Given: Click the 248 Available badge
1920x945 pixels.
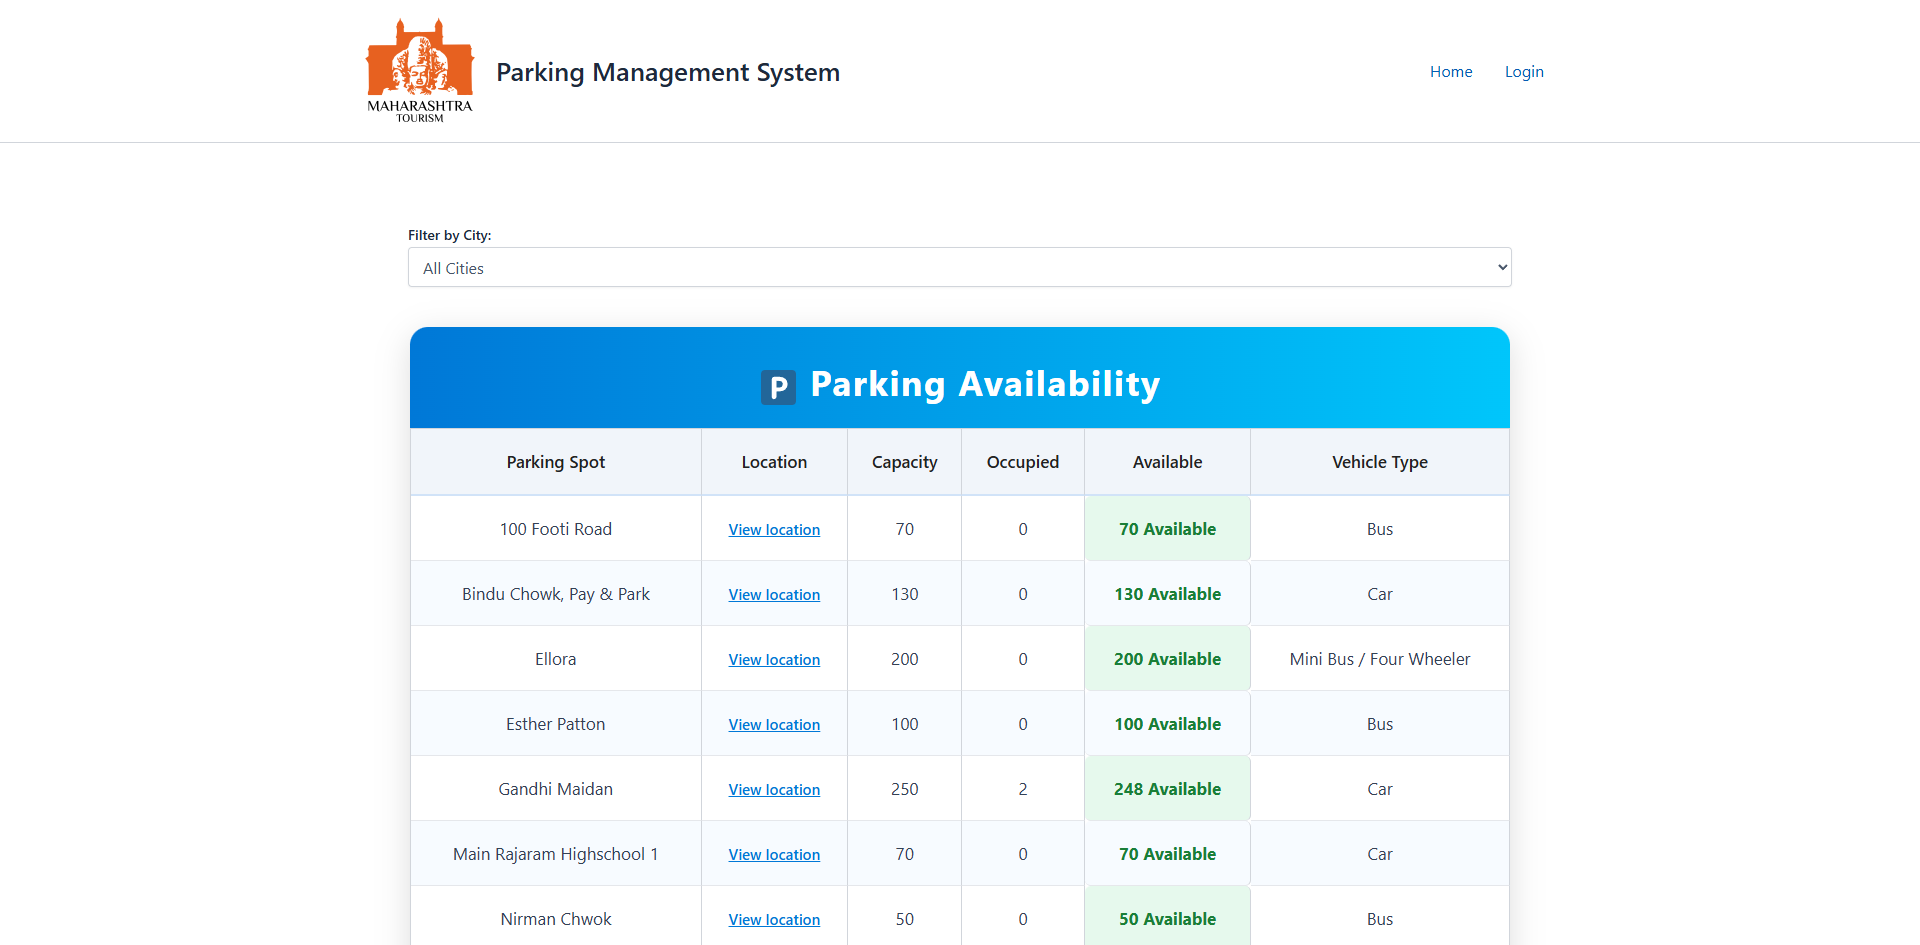Looking at the screenshot, I should click(x=1167, y=789).
